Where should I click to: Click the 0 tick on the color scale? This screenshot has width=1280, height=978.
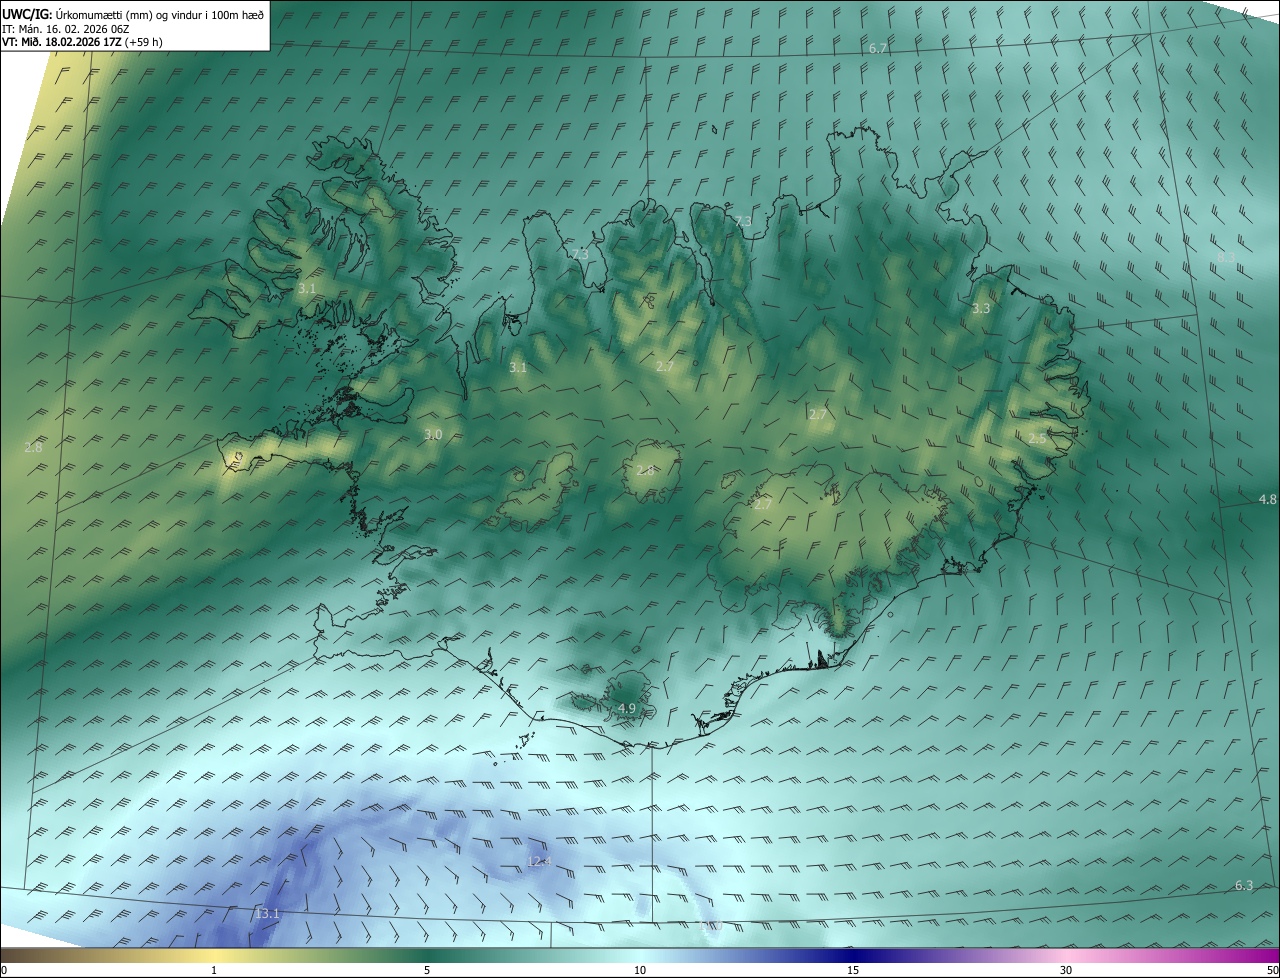4,970
